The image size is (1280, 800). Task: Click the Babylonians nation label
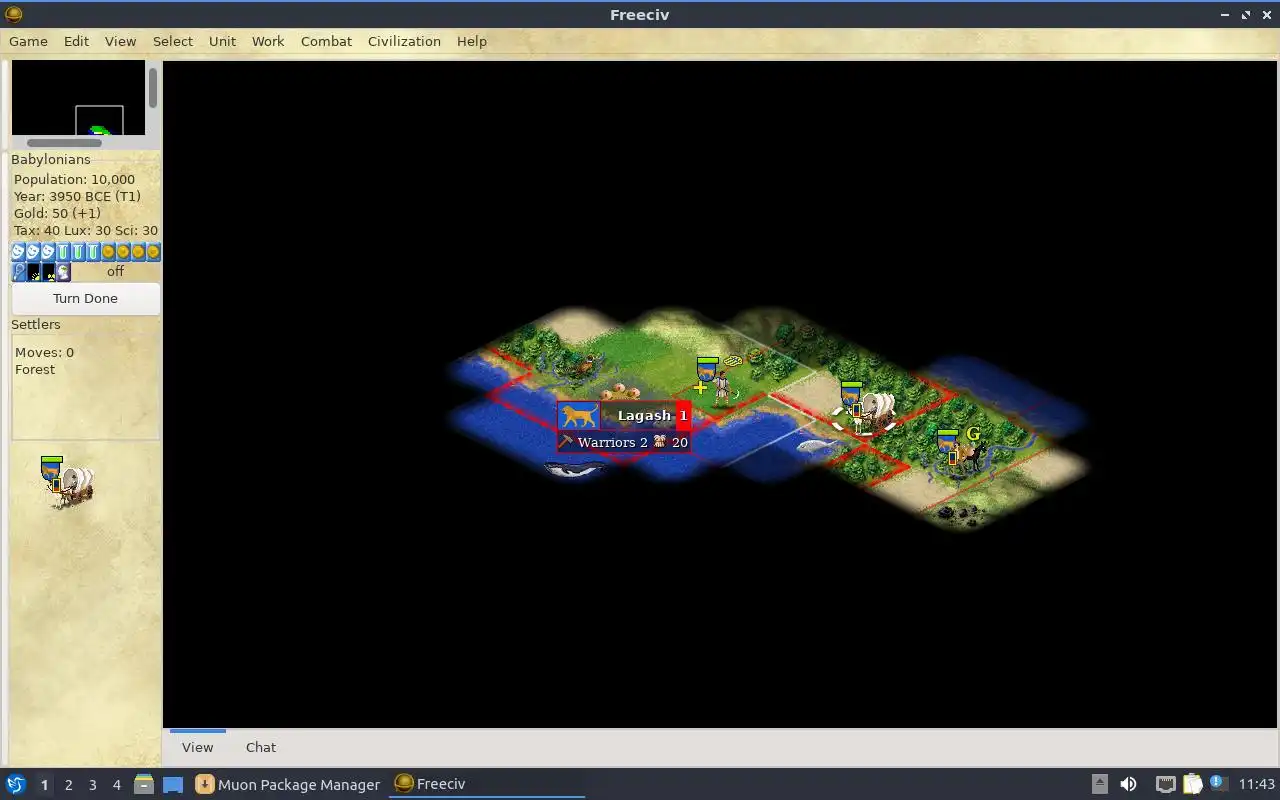click(50, 159)
